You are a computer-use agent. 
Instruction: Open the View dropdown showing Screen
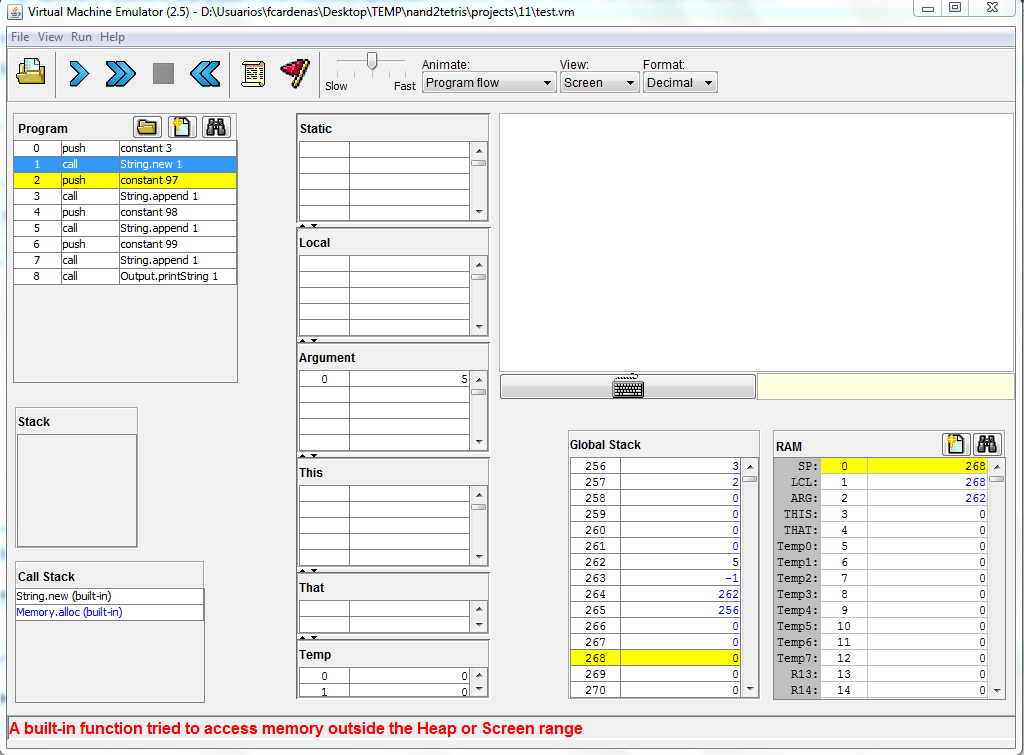[599, 83]
